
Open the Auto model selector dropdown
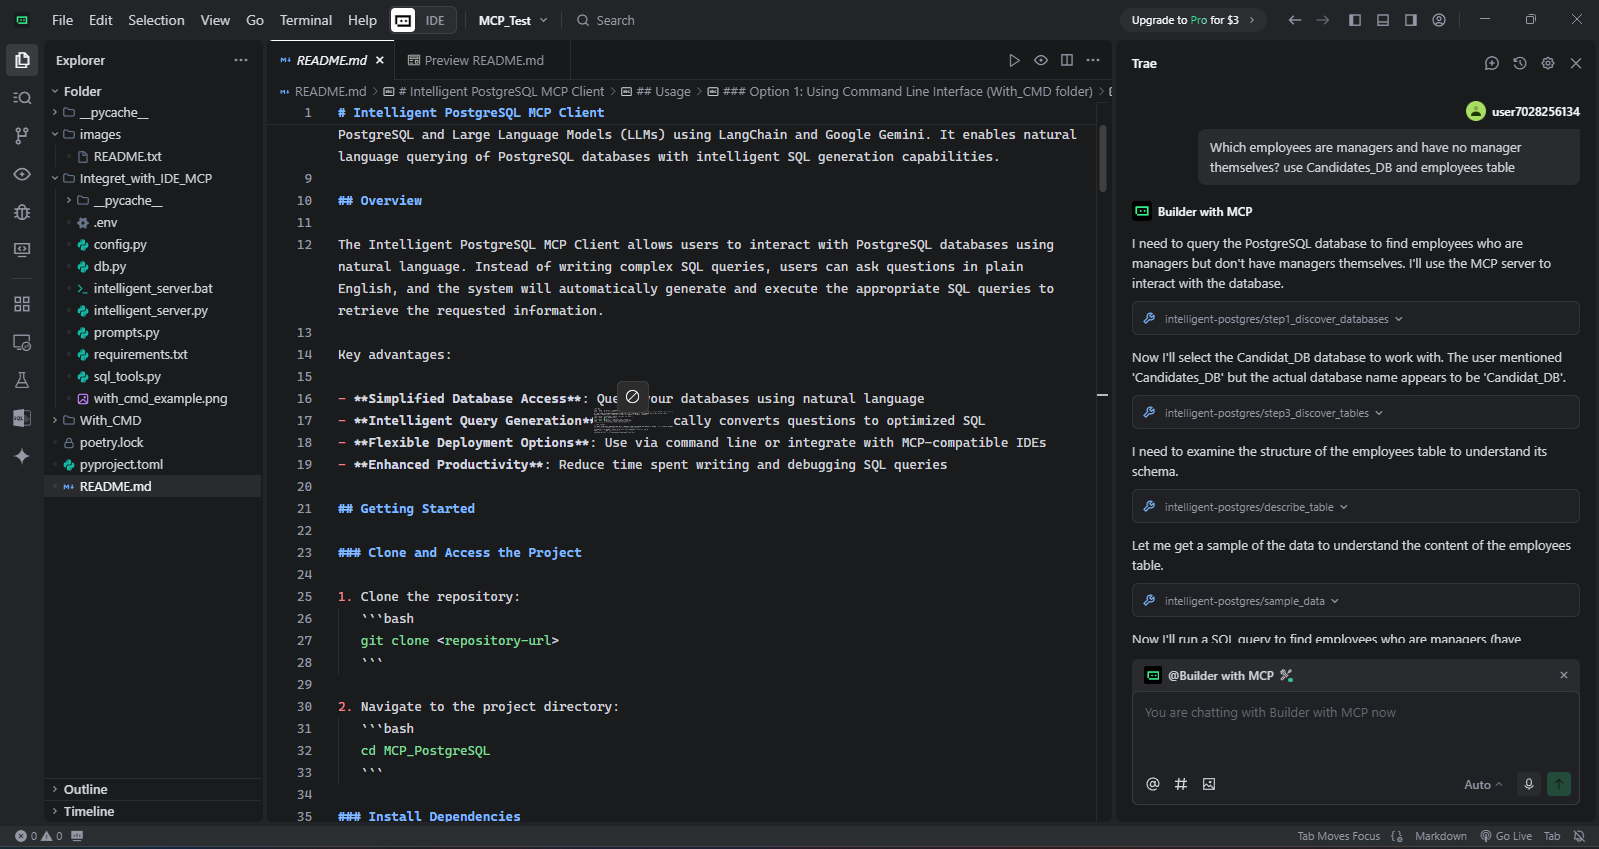click(x=1483, y=785)
